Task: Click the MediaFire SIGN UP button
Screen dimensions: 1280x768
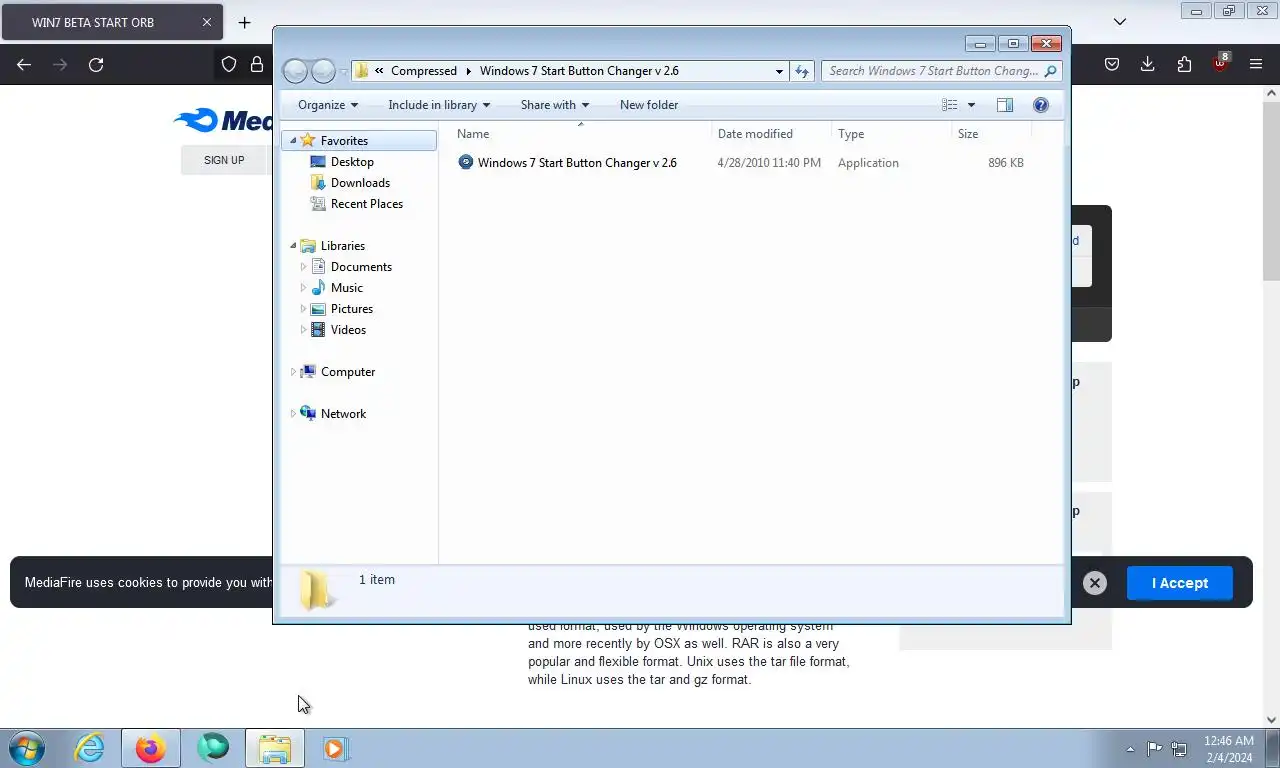Action: [224, 160]
